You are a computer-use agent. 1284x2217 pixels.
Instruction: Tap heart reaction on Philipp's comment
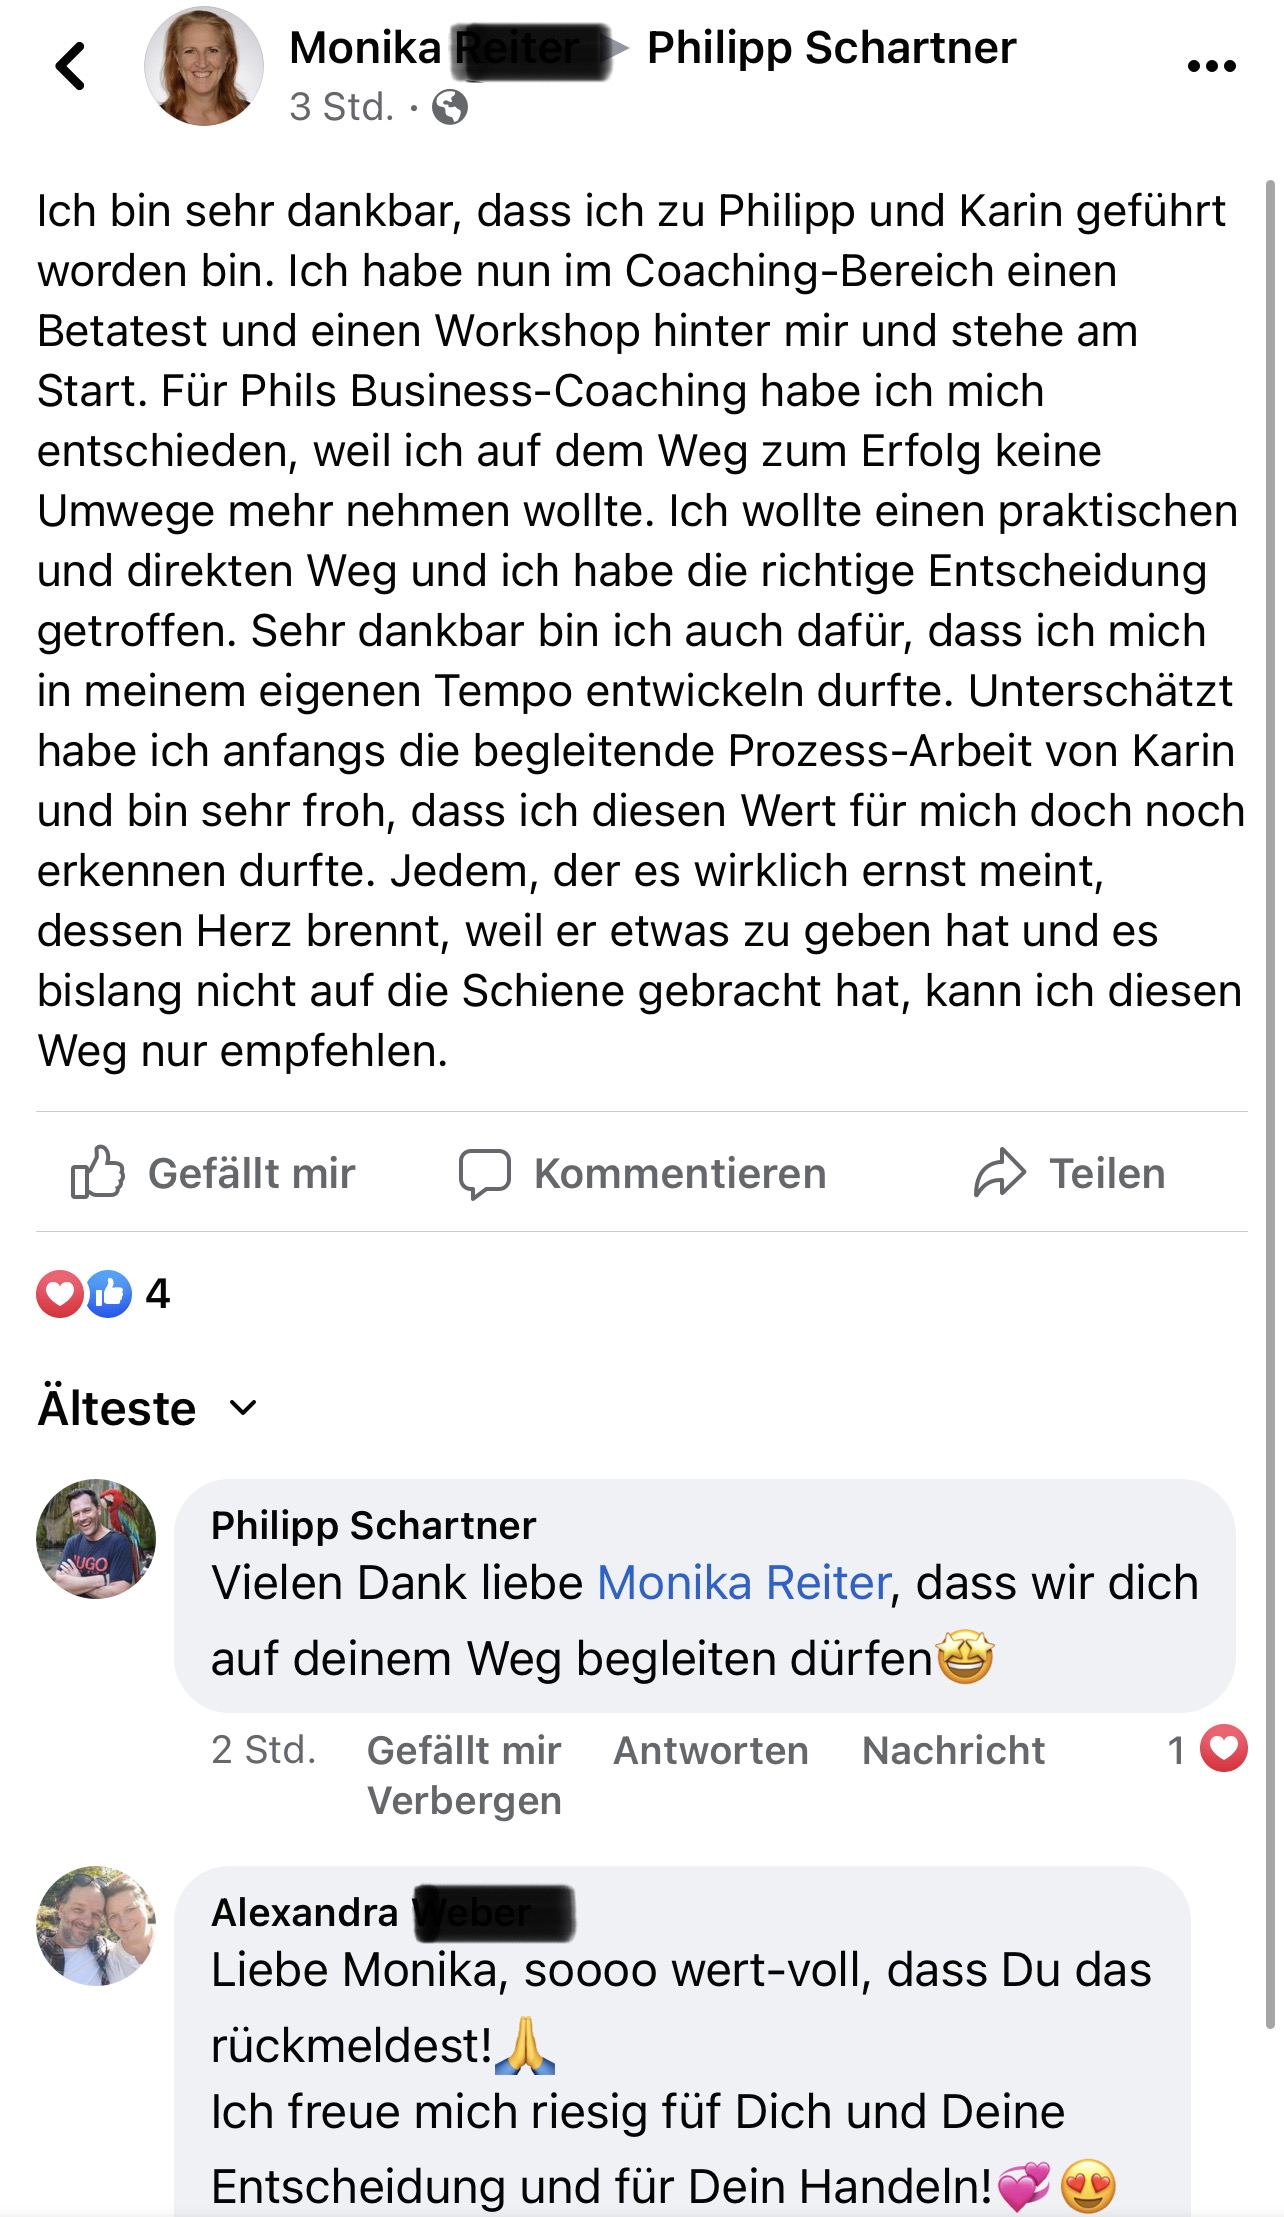[x=1223, y=1749]
